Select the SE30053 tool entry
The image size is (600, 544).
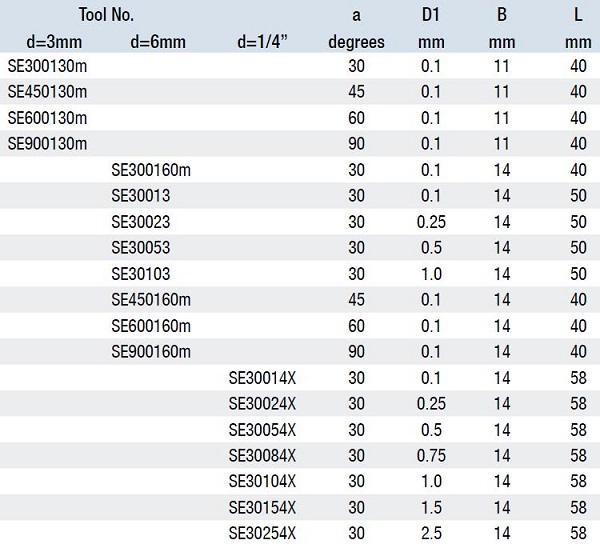[140, 247]
